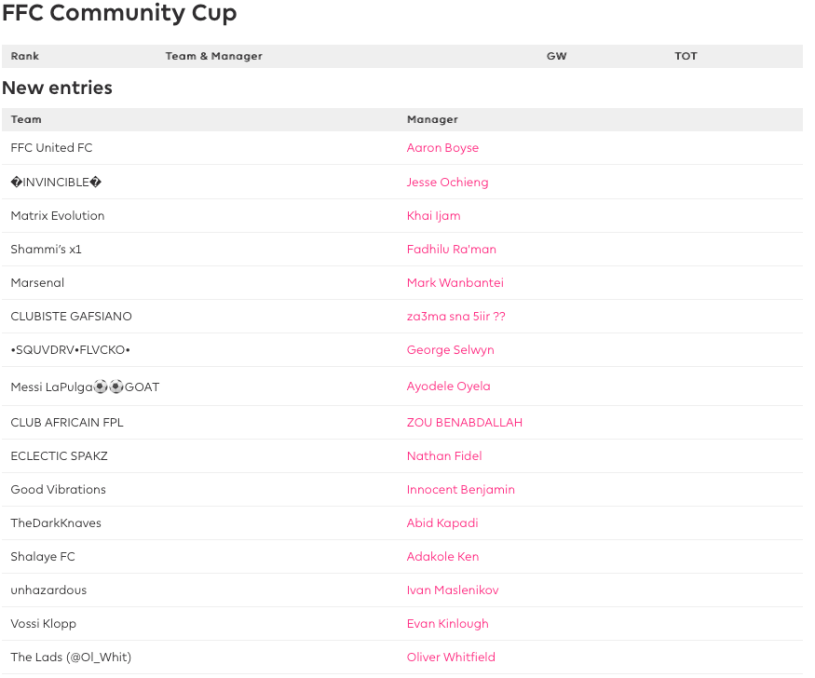The height and width of the screenshot is (678, 815).
Task: Click the Evan Kinlough link
Action: (x=447, y=624)
